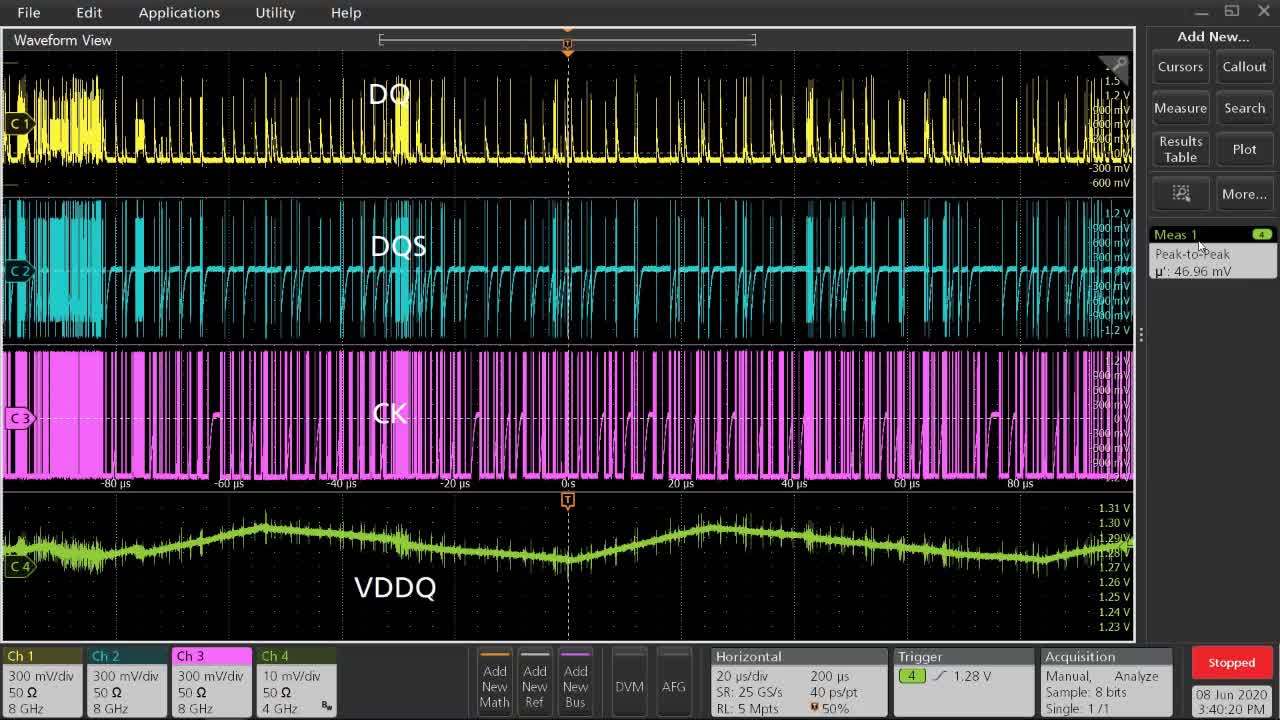Expand the right panel handle with three dots
Viewport: 1280px width, 720px height.
1141,334
